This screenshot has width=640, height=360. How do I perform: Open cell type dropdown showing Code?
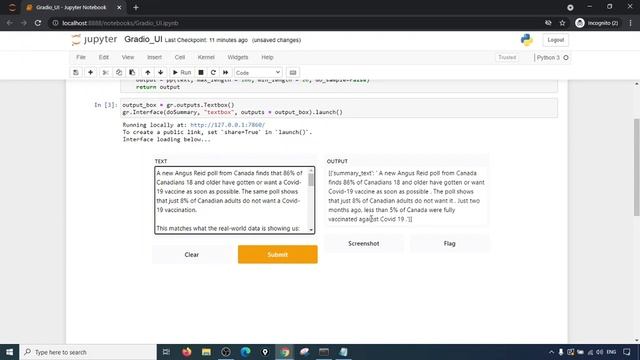coord(258,73)
